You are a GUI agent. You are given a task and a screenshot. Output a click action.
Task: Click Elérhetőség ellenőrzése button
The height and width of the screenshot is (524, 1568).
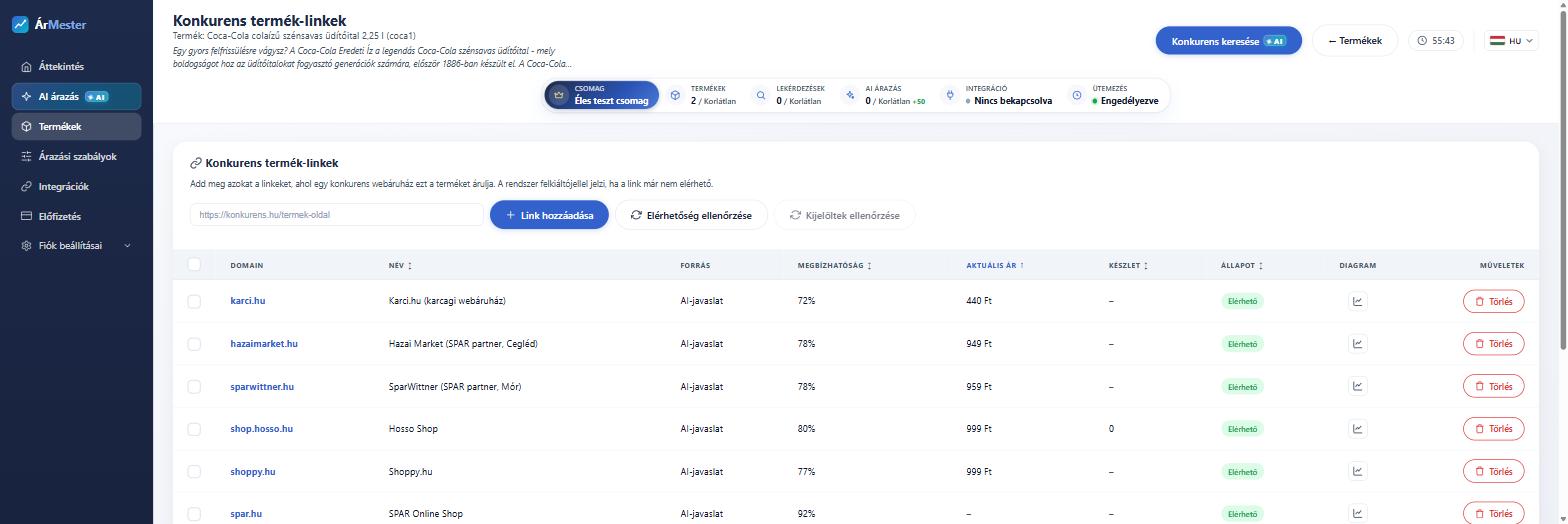point(691,215)
